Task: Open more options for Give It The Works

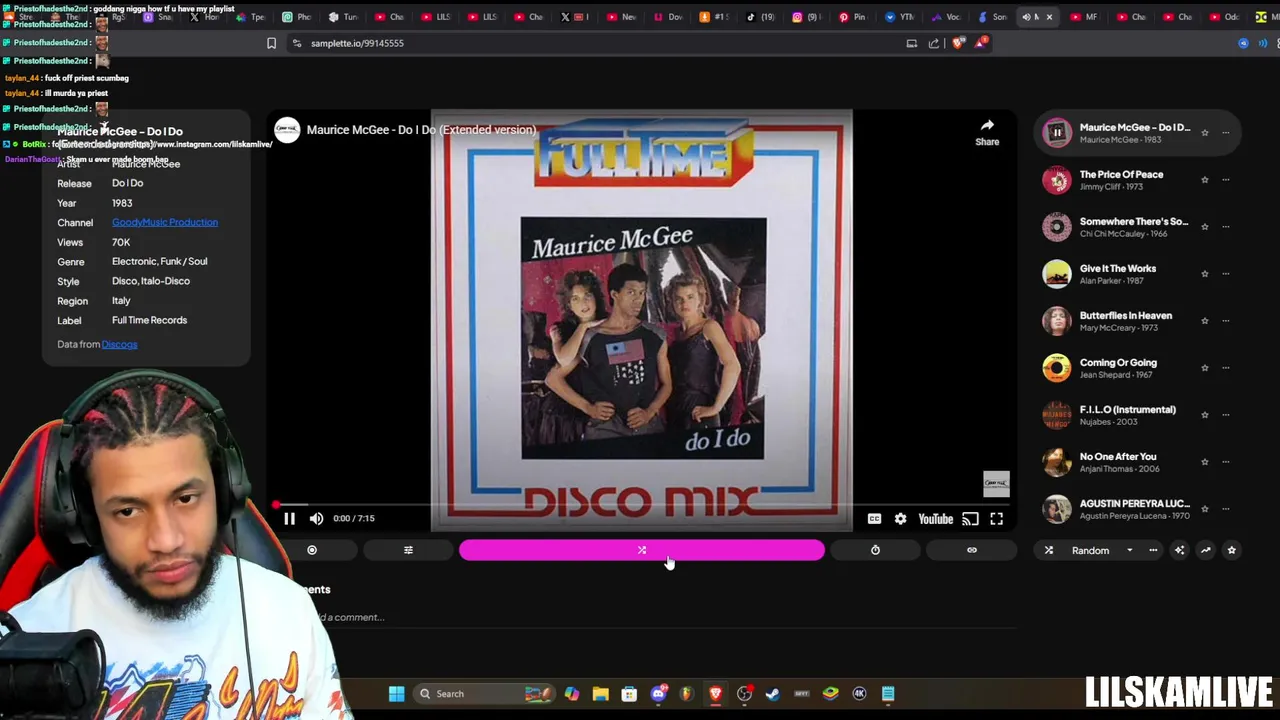Action: pos(1226,274)
